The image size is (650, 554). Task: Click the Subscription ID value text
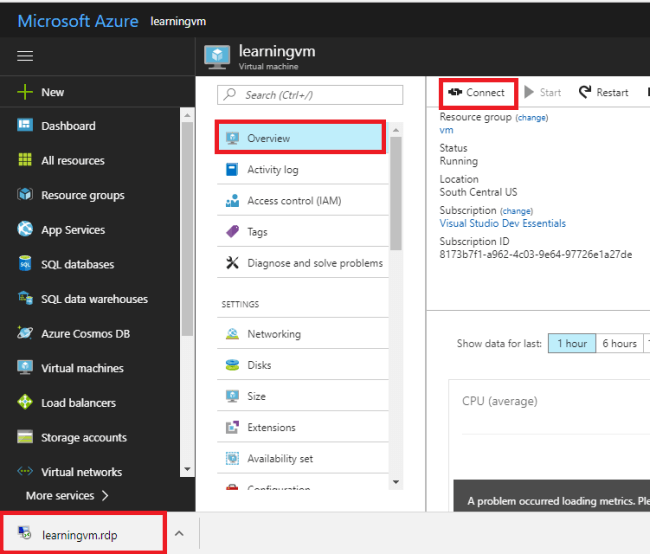pos(536,254)
